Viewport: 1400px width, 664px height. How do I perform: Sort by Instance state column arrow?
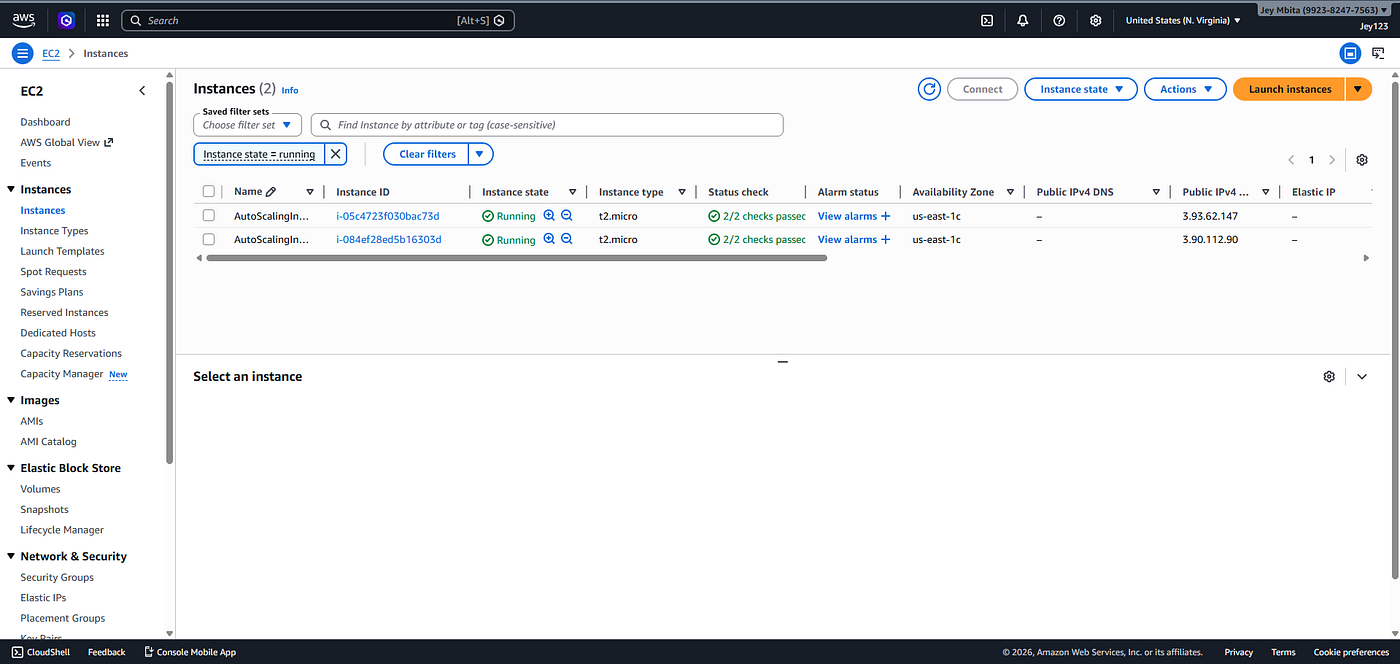573,192
